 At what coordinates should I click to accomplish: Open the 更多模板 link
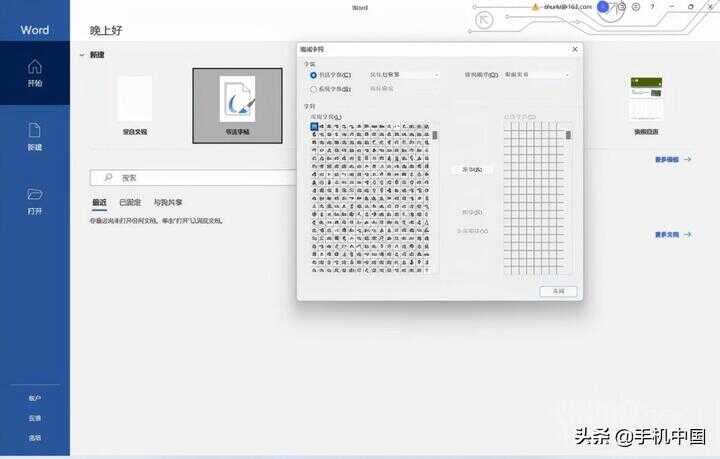[673, 159]
